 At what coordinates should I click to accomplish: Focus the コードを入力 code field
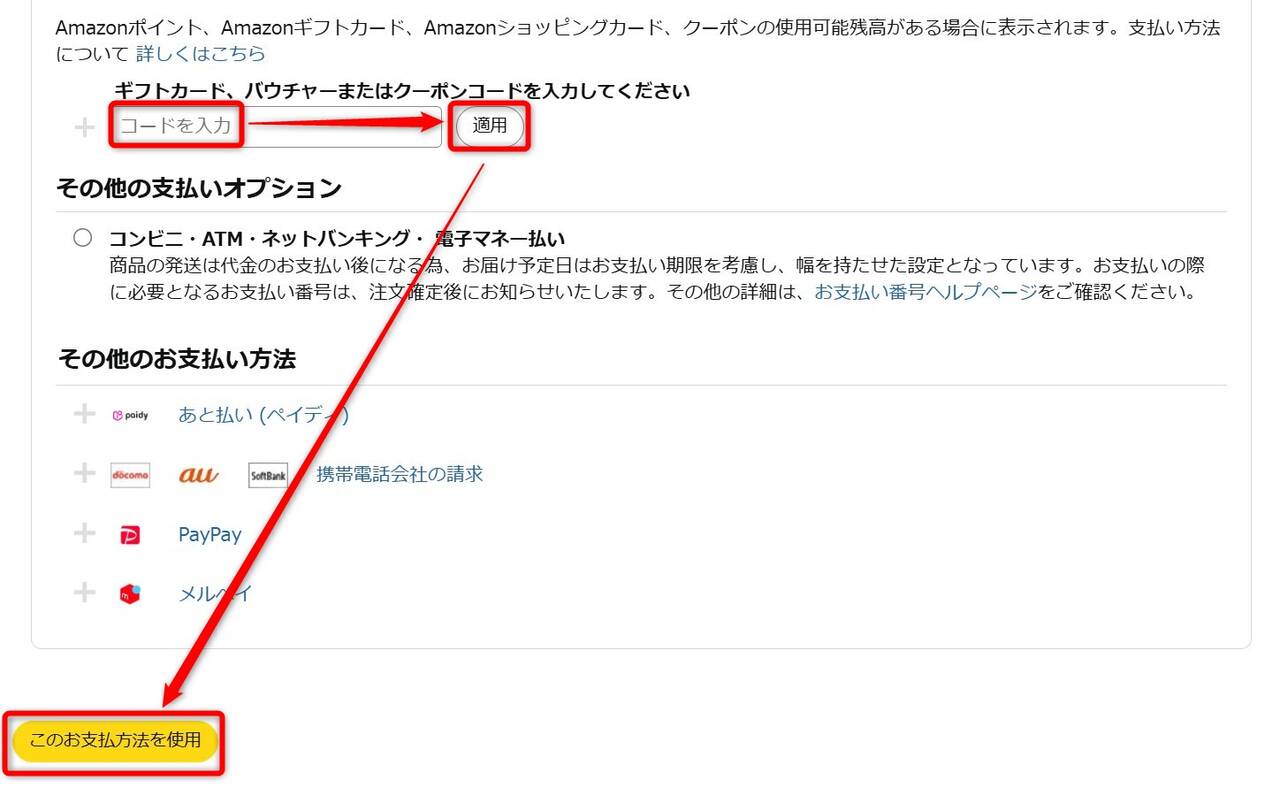276,127
